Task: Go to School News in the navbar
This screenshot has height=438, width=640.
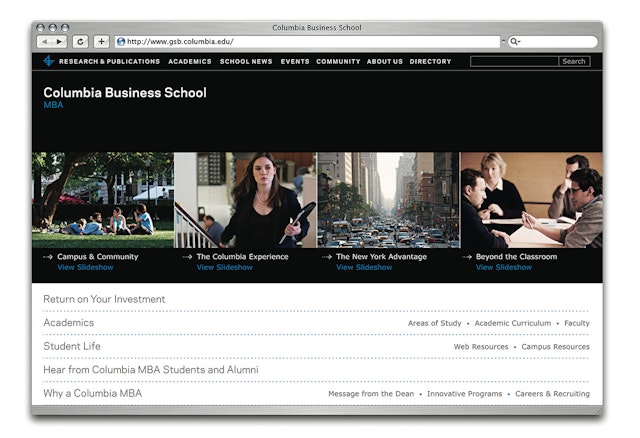Action: click(246, 62)
